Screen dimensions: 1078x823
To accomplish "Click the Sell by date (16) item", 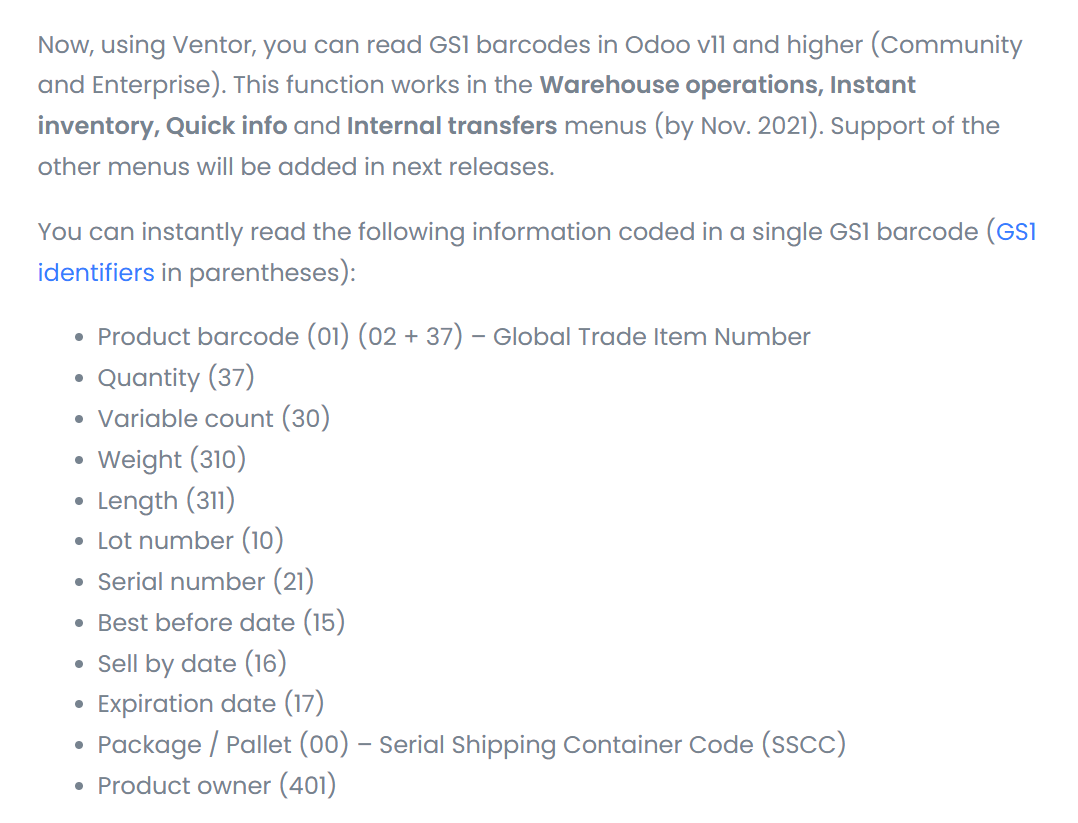I will point(191,664).
